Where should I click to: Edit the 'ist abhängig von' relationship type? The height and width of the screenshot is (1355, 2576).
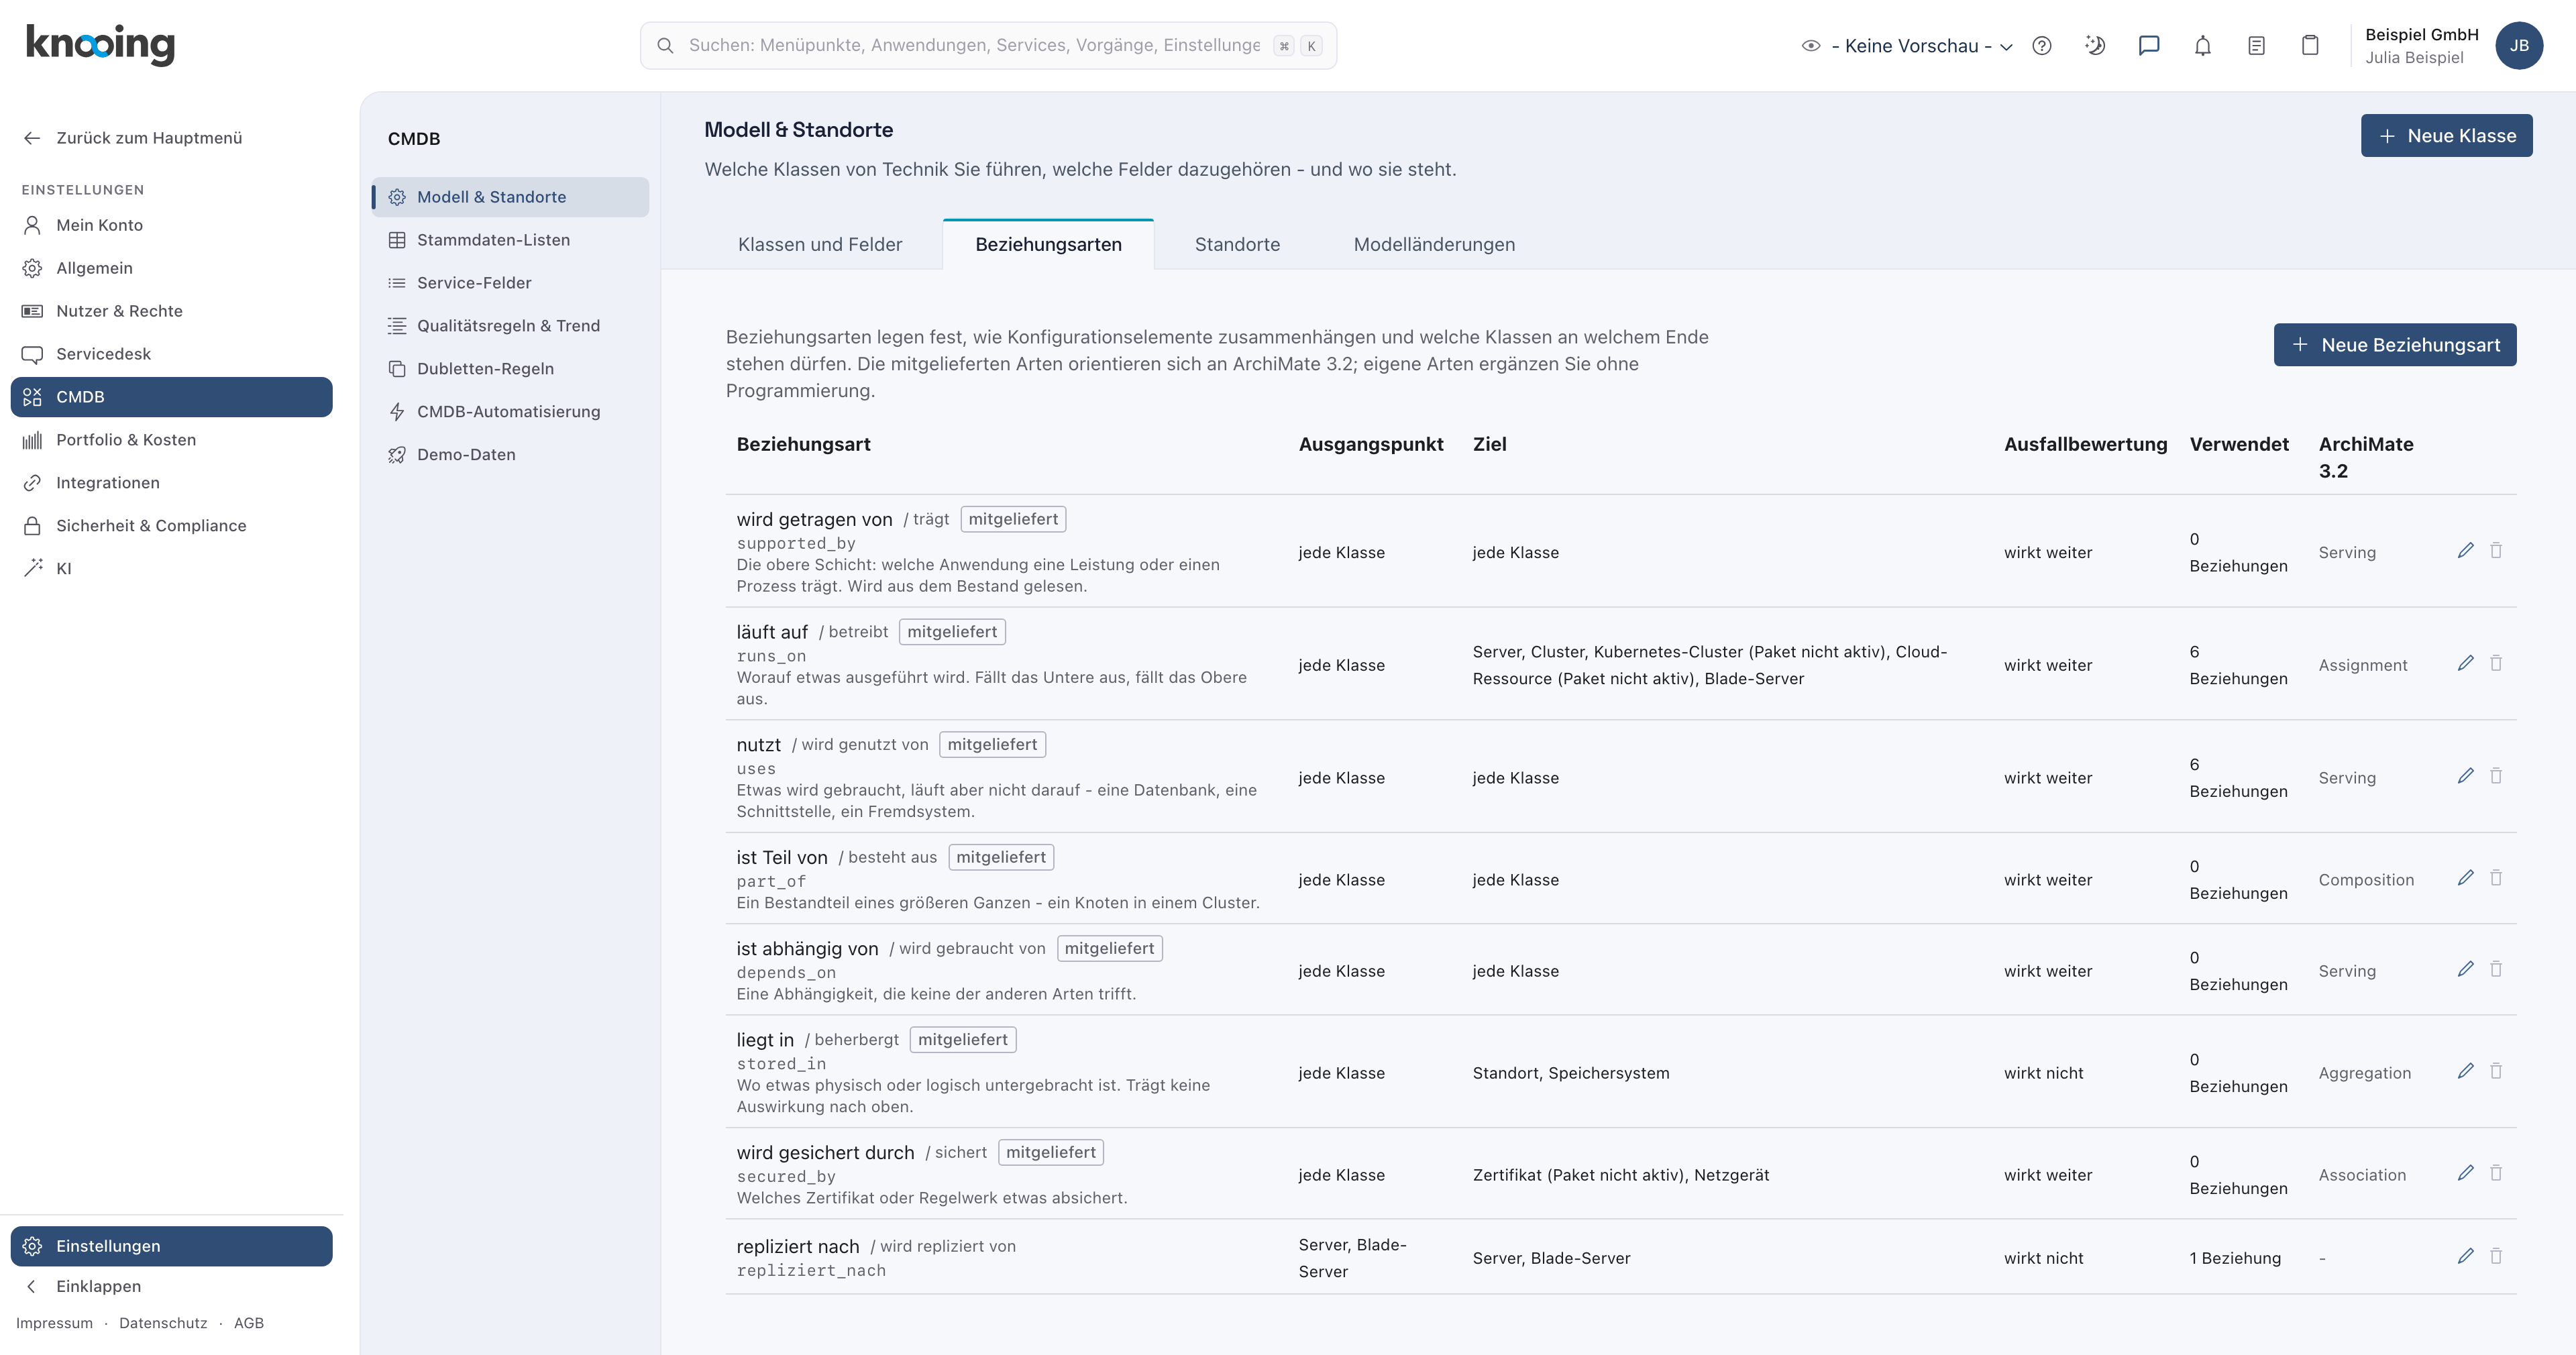tap(2466, 970)
